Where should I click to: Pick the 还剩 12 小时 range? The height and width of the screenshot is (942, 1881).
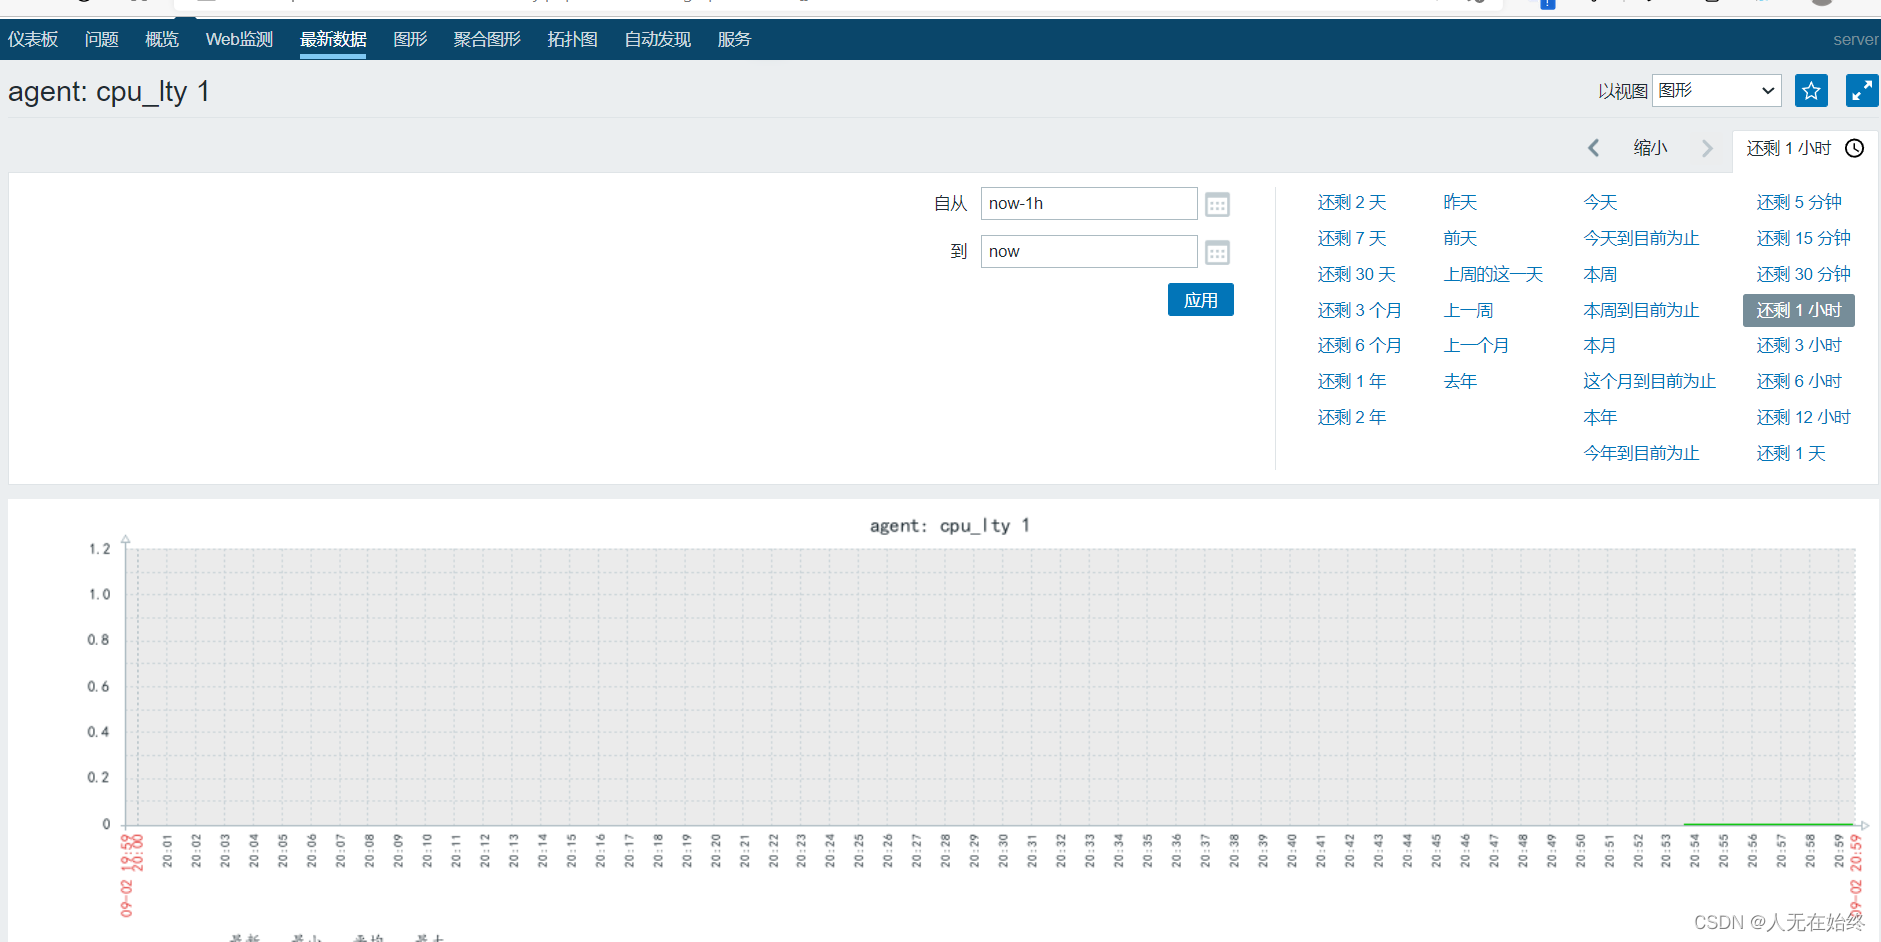tap(1803, 418)
